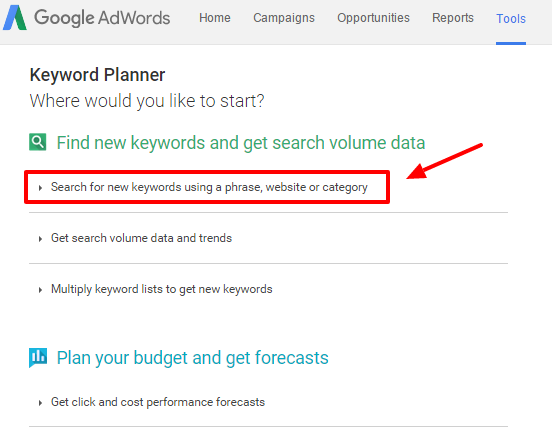Viewport: 552px width, 429px height.
Task: Click the Google AdWords wordmark
Action: point(102,18)
